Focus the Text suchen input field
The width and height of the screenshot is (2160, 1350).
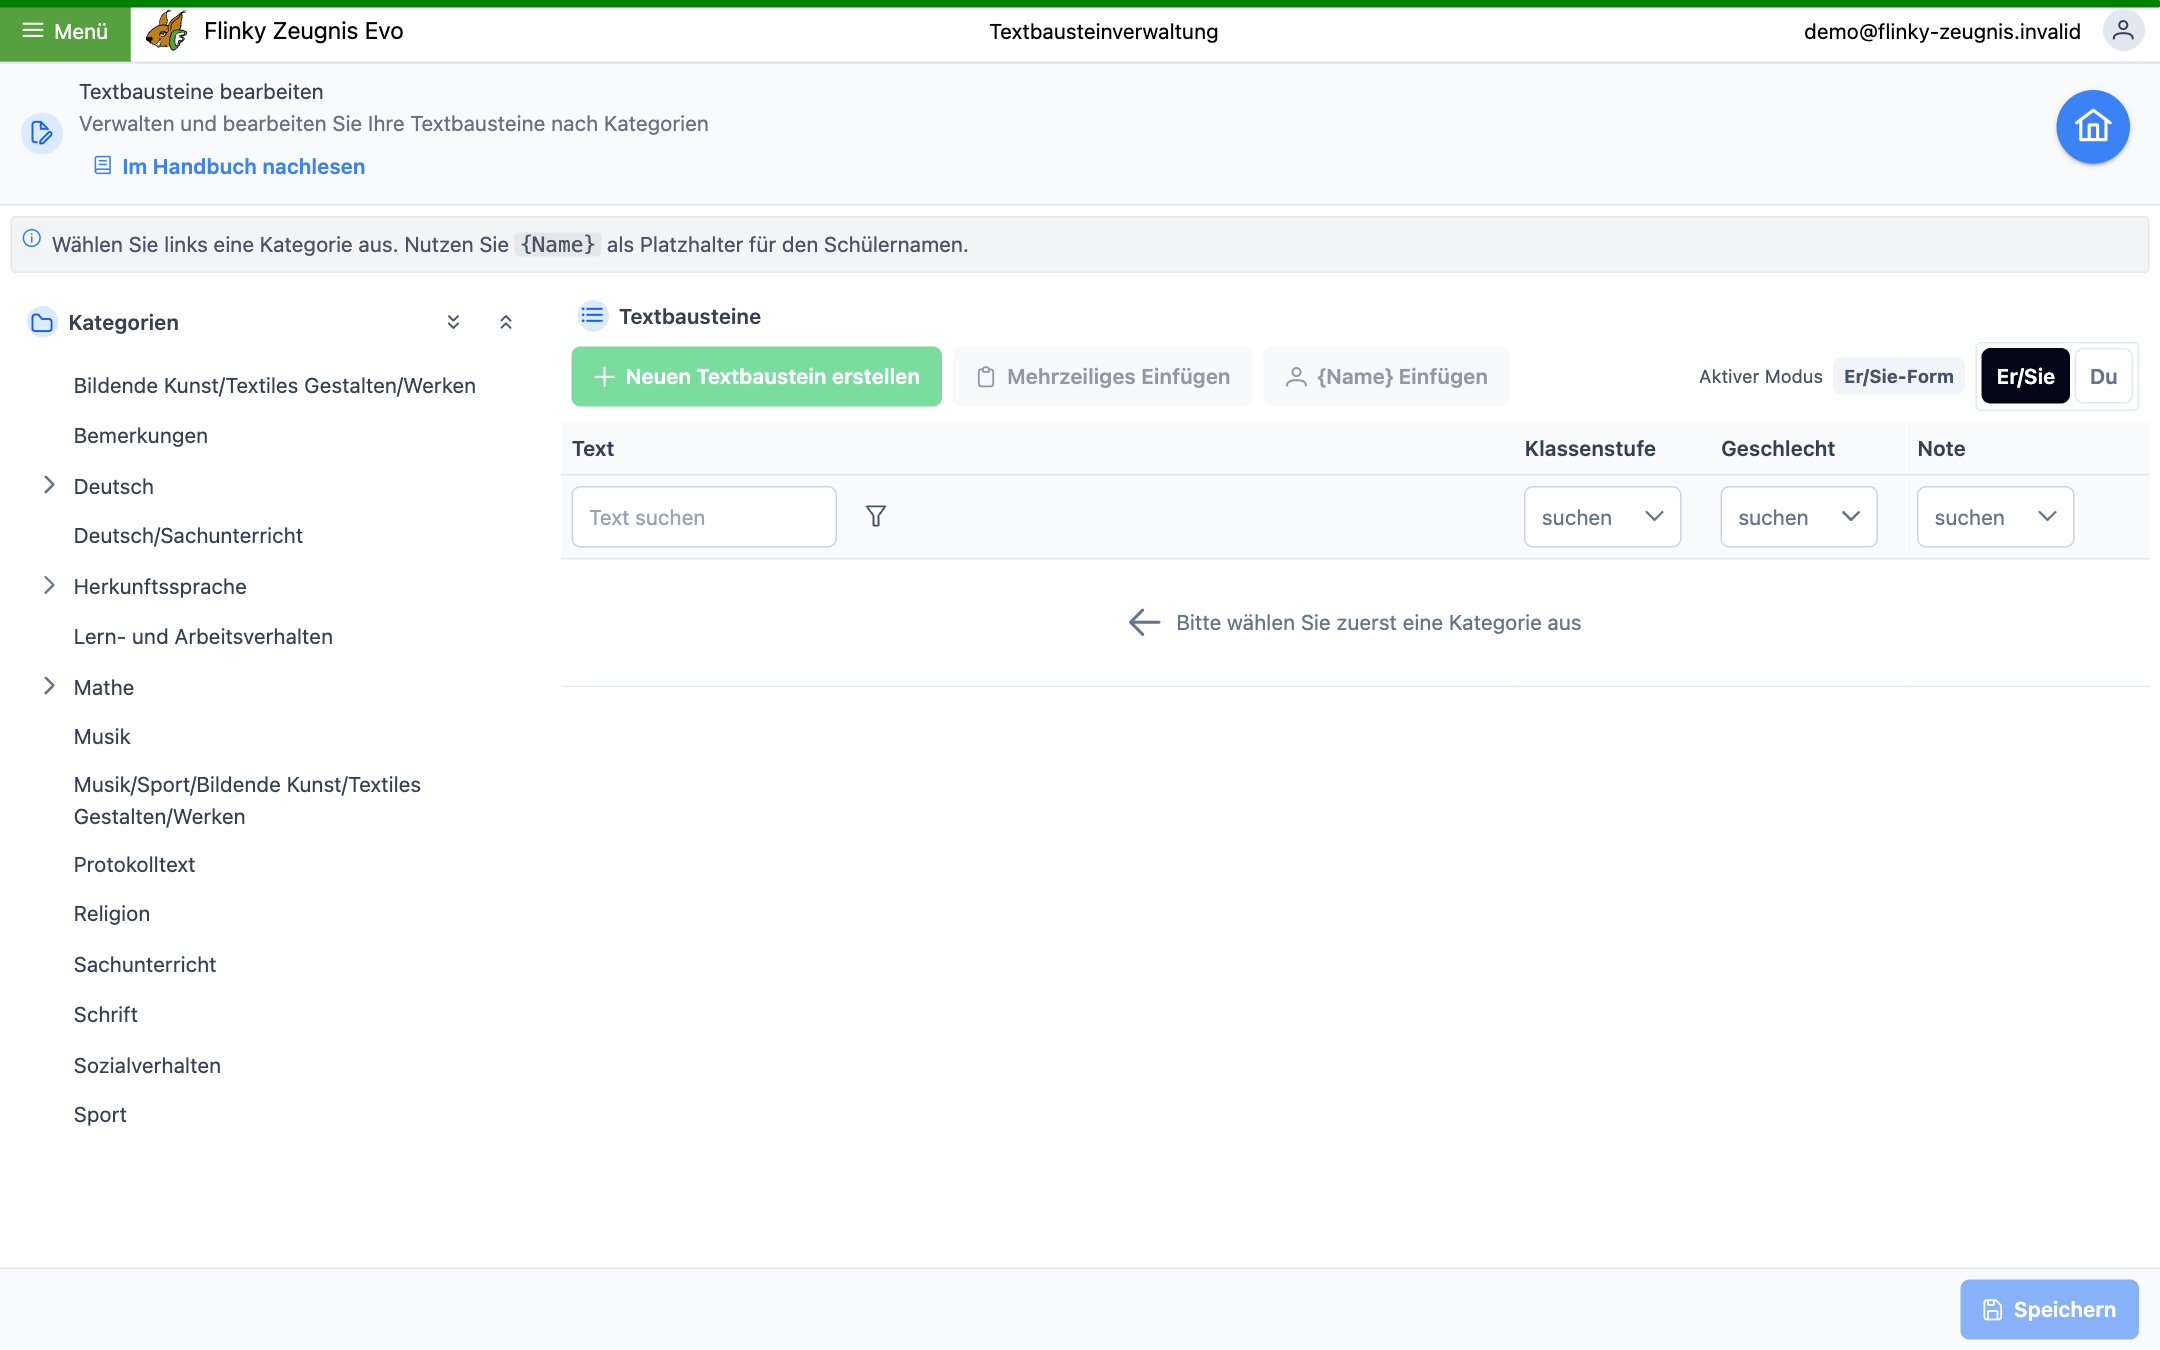pos(704,517)
